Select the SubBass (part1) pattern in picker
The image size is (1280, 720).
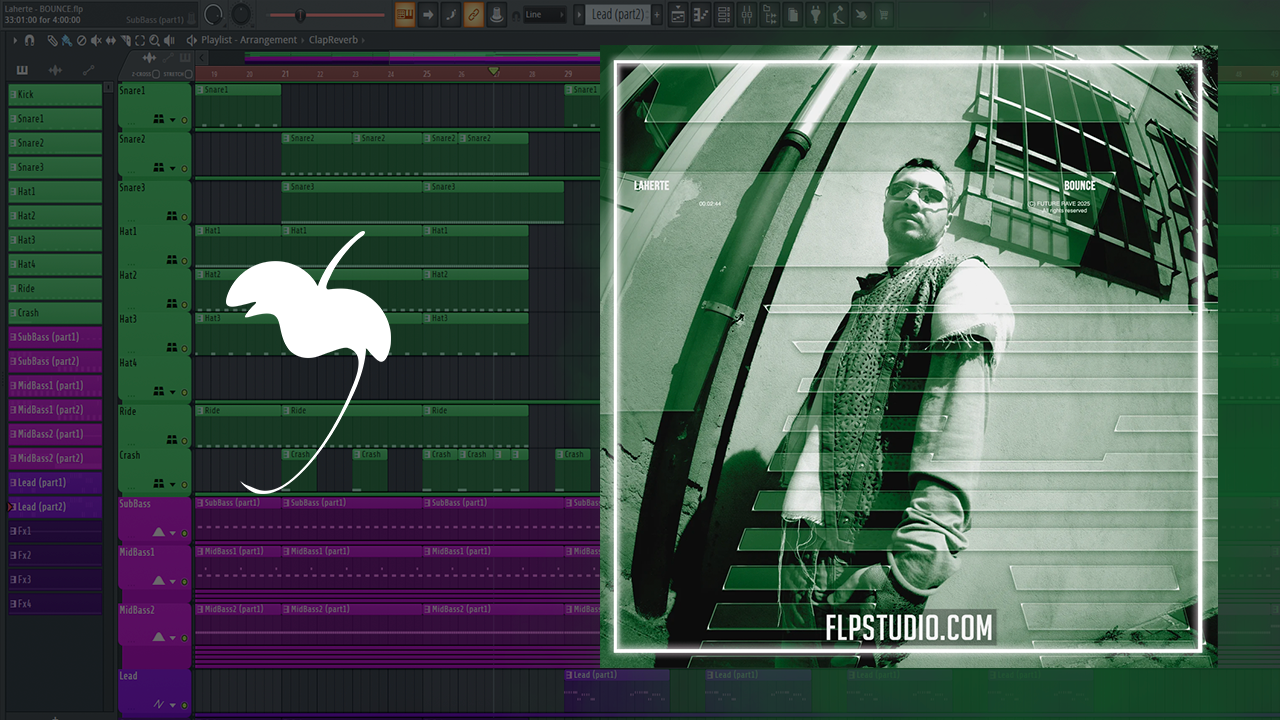[55, 337]
